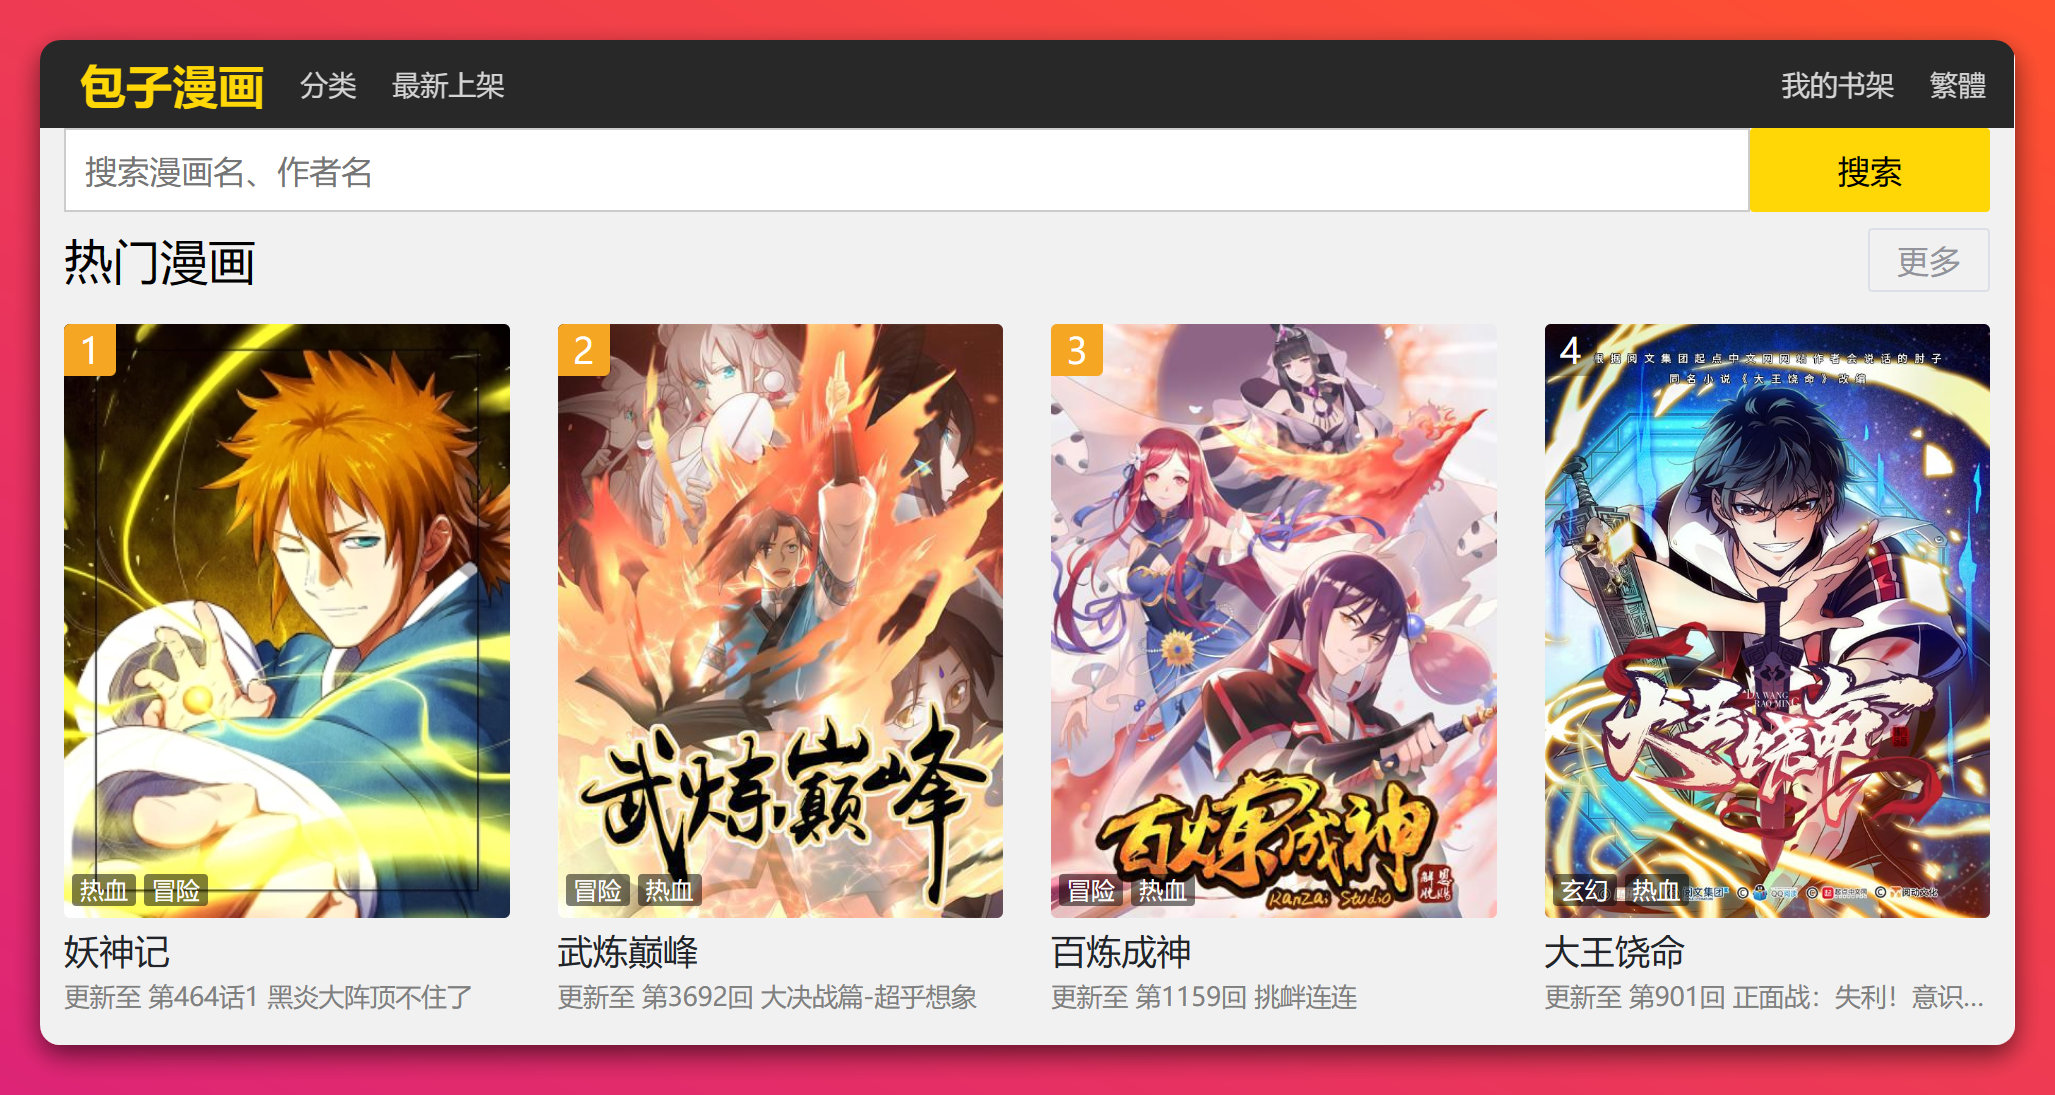Click the 冒险 tag on 百炼成神 cover

(1090, 890)
